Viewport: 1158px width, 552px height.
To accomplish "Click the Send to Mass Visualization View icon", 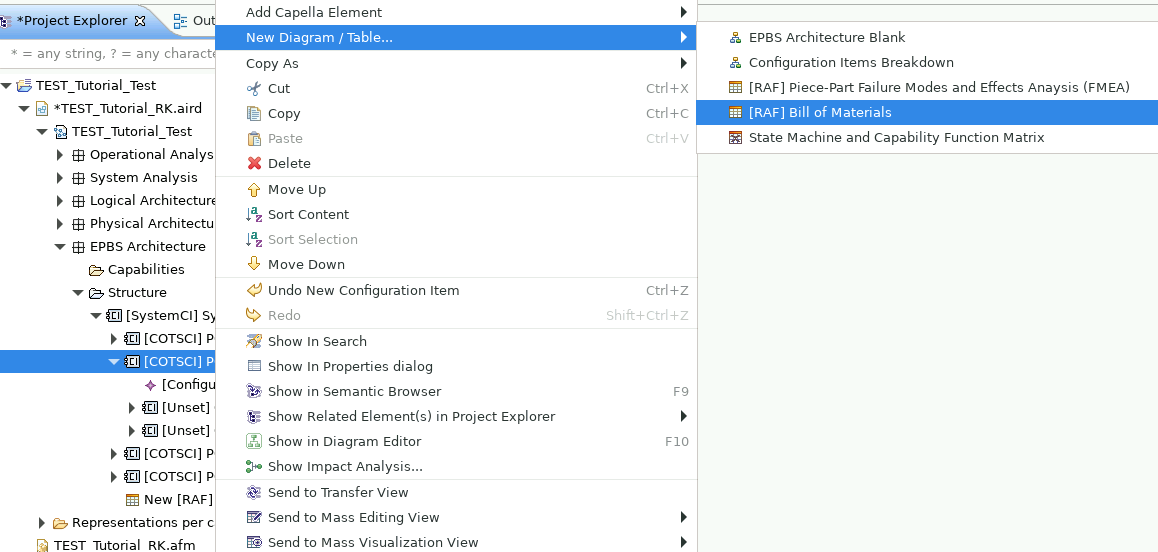I will [254, 543].
